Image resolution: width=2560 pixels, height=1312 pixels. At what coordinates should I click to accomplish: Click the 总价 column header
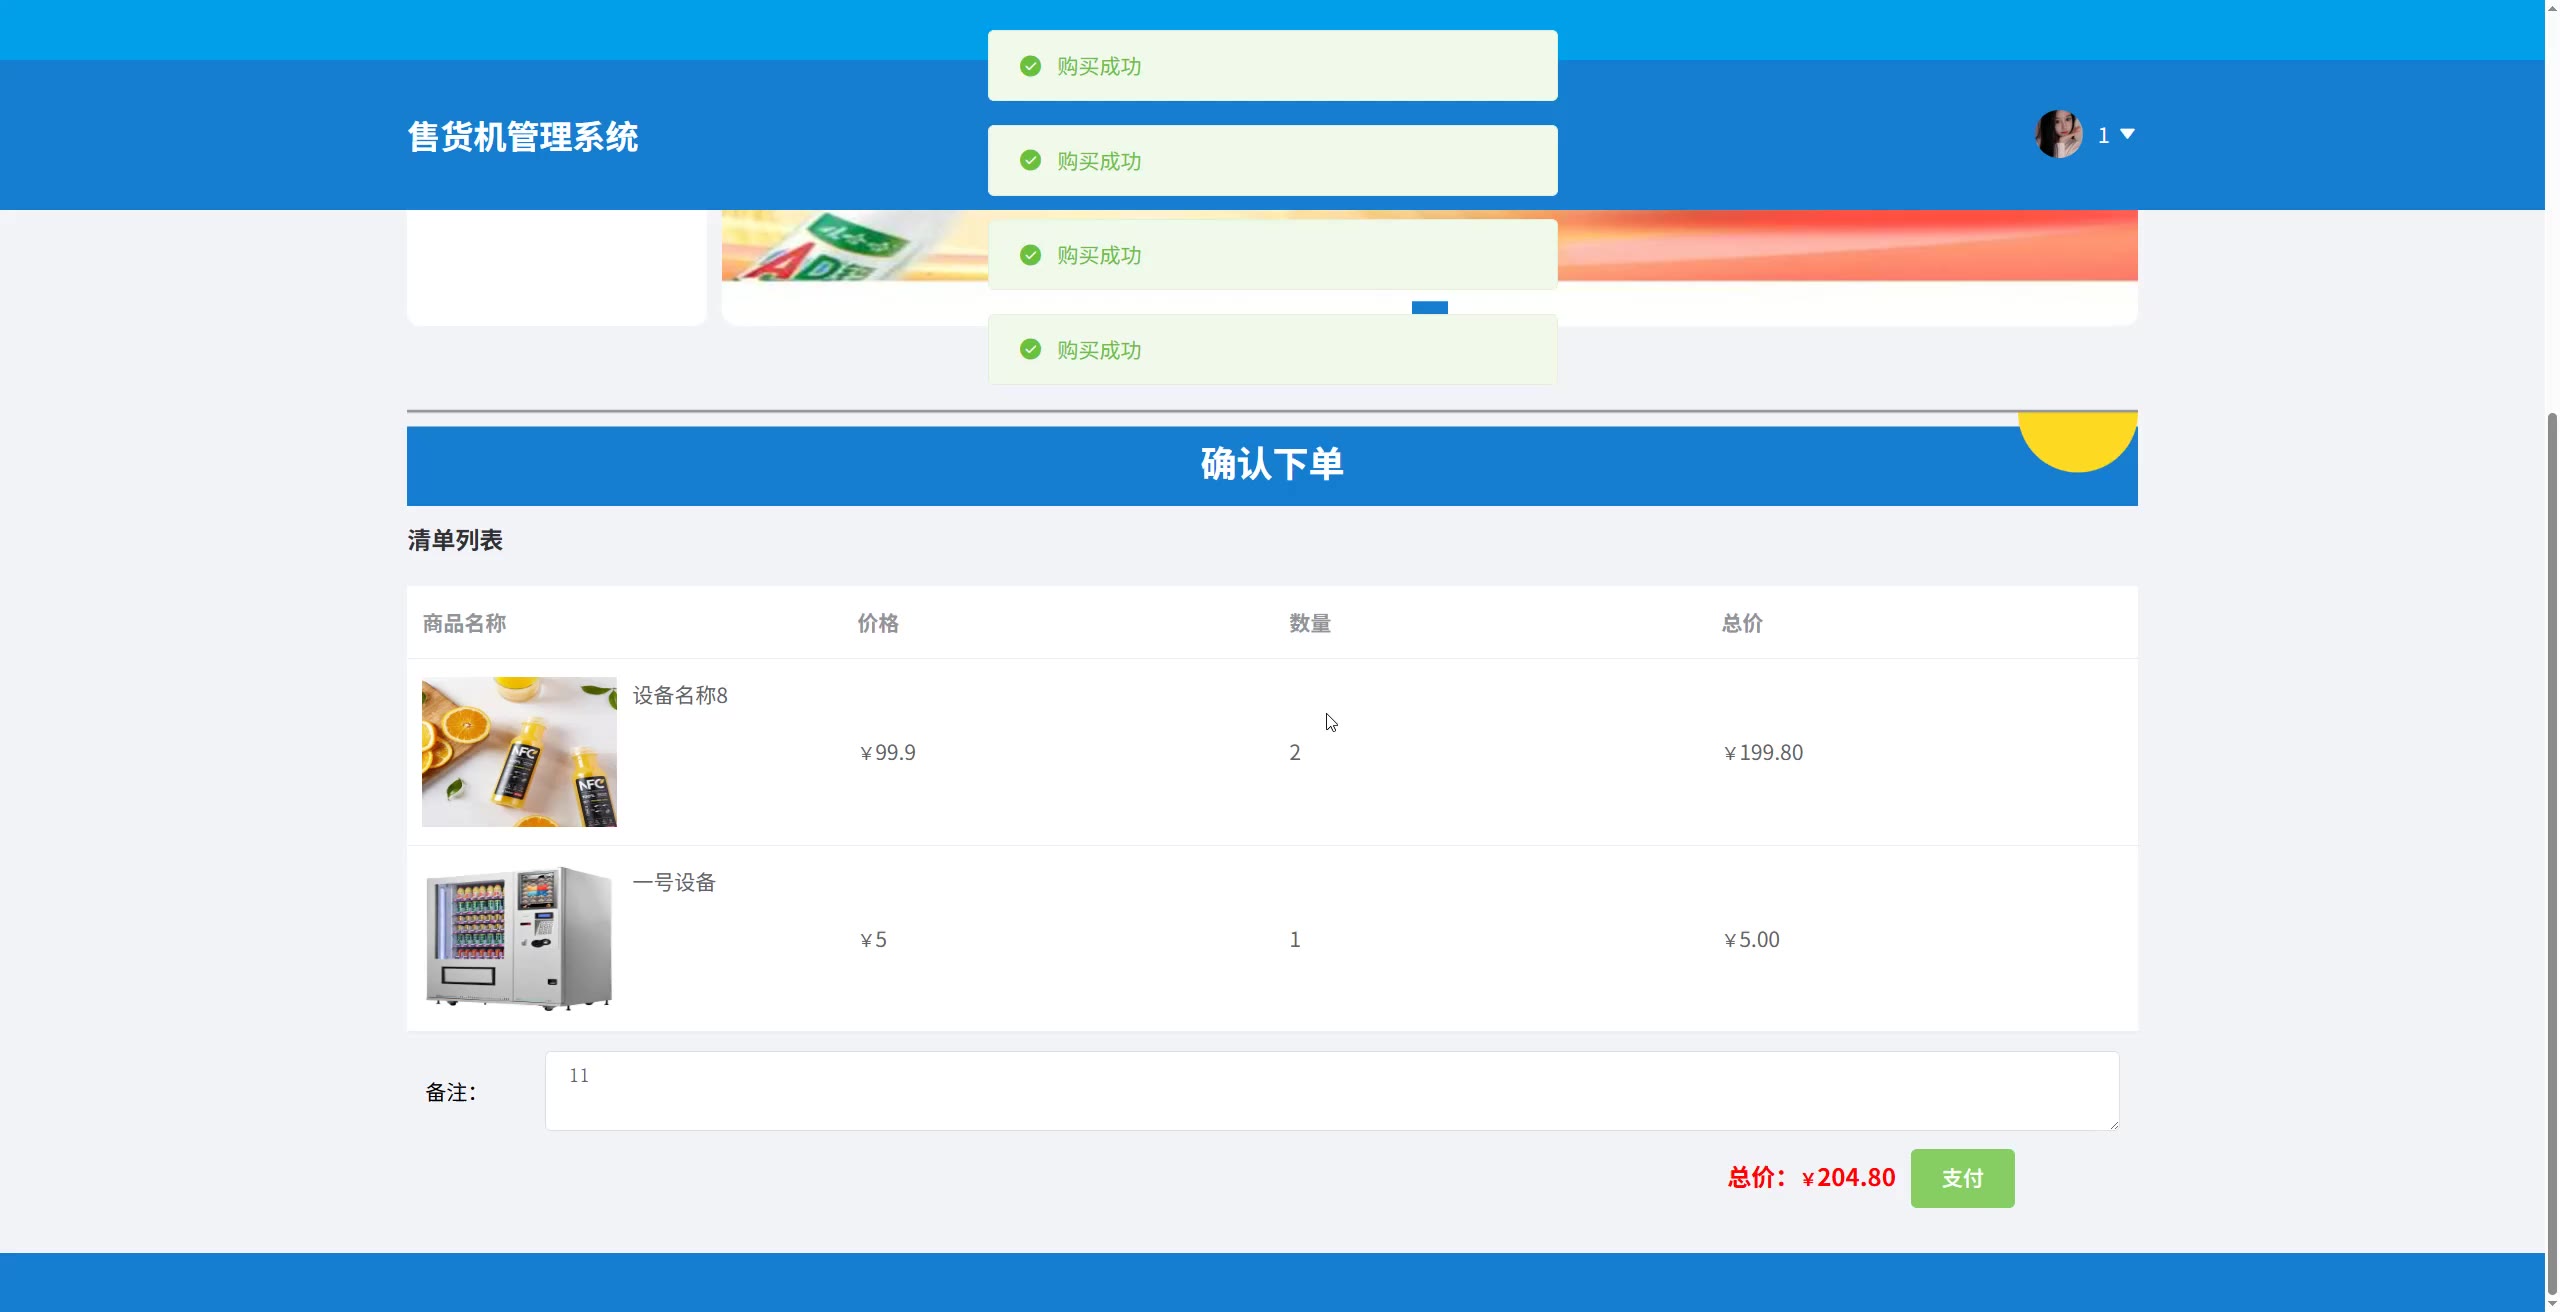tap(1741, 623)
